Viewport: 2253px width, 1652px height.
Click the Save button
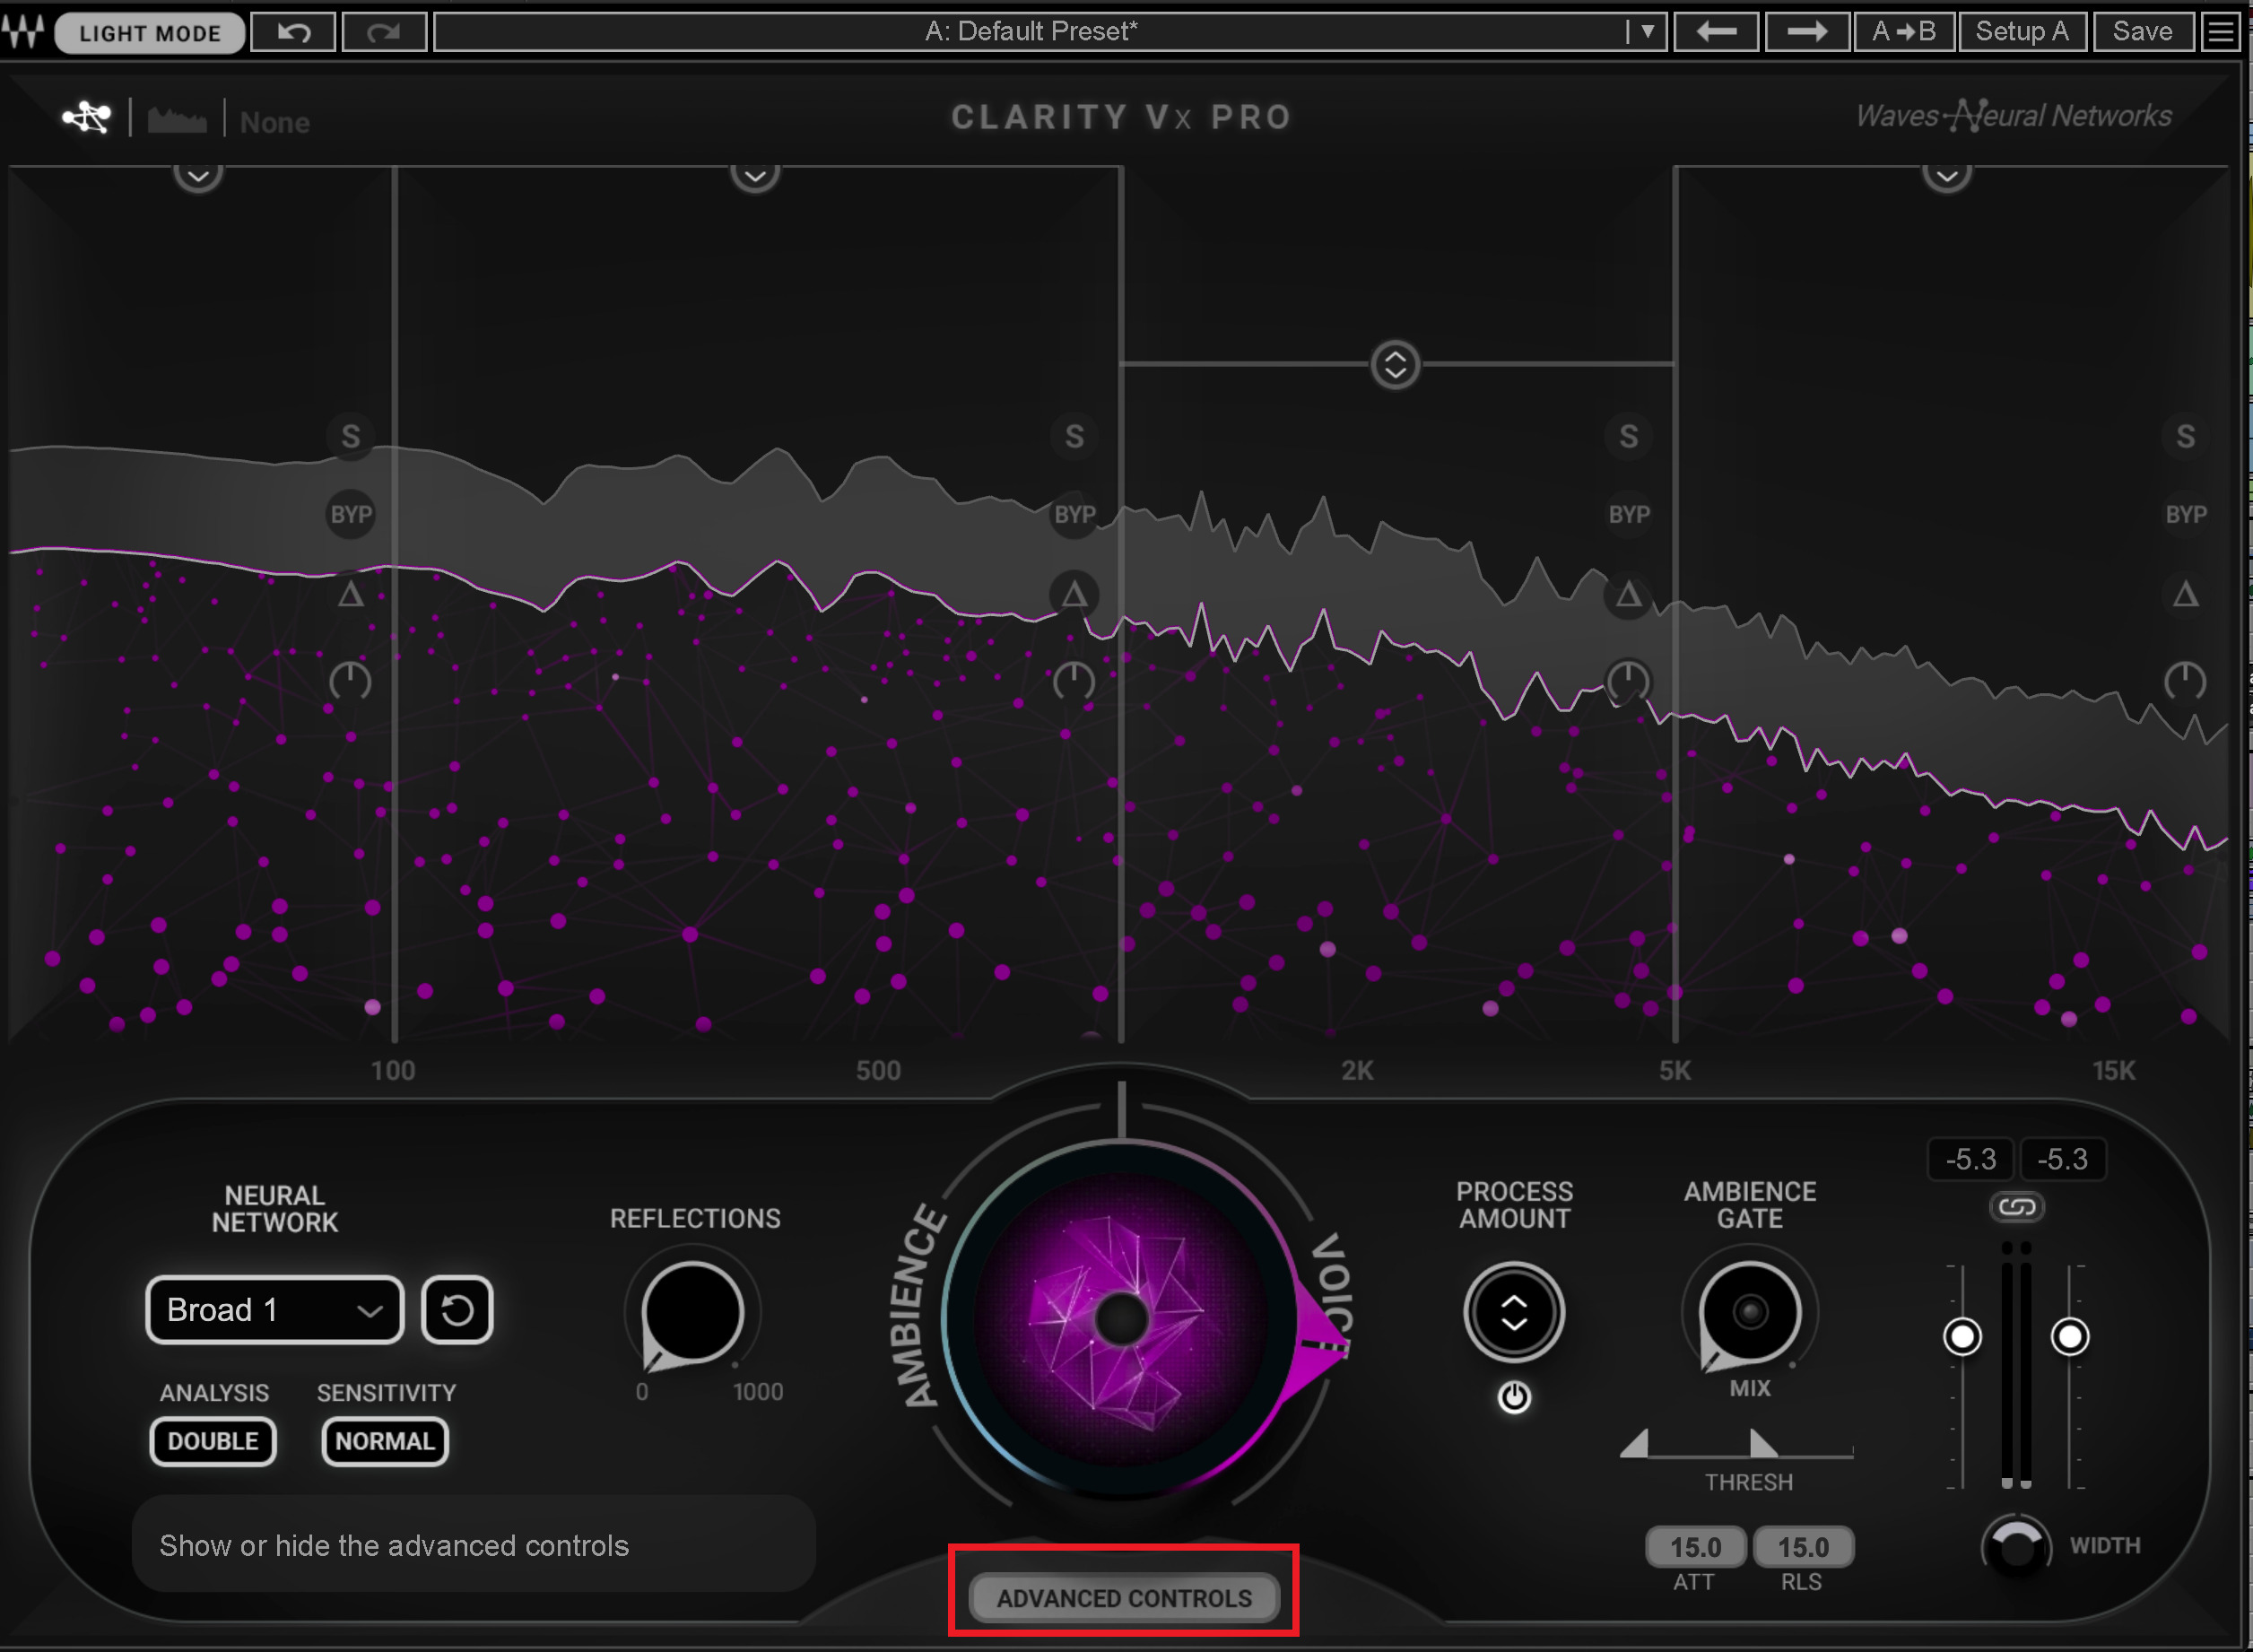tap(2142, 32)
